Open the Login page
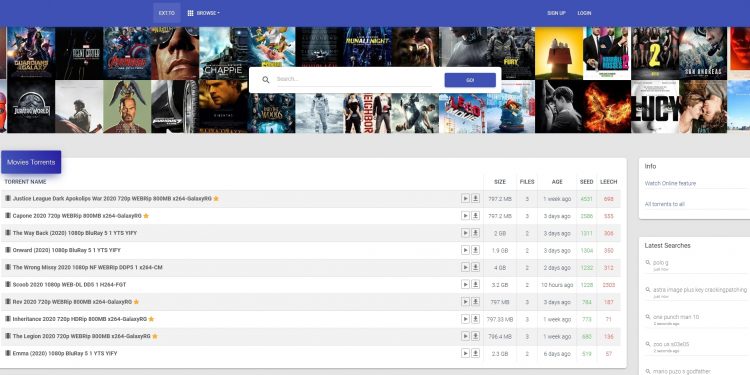 [x=584, y=13]
